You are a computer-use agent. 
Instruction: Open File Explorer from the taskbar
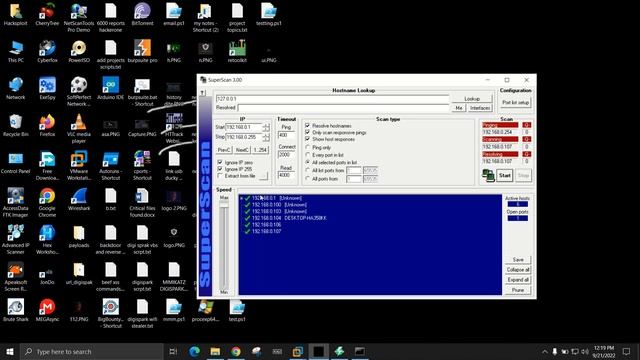[215, 351]
